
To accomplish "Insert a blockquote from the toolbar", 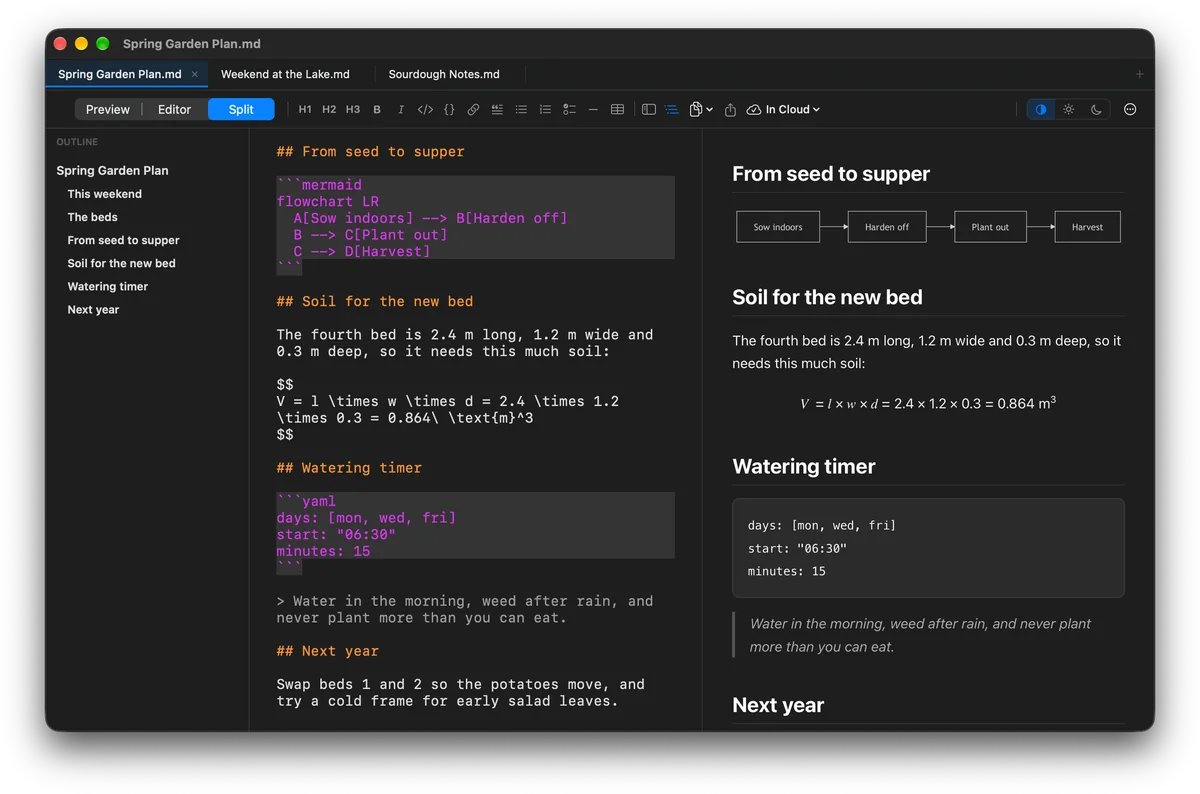I will [x=497, y=110].
